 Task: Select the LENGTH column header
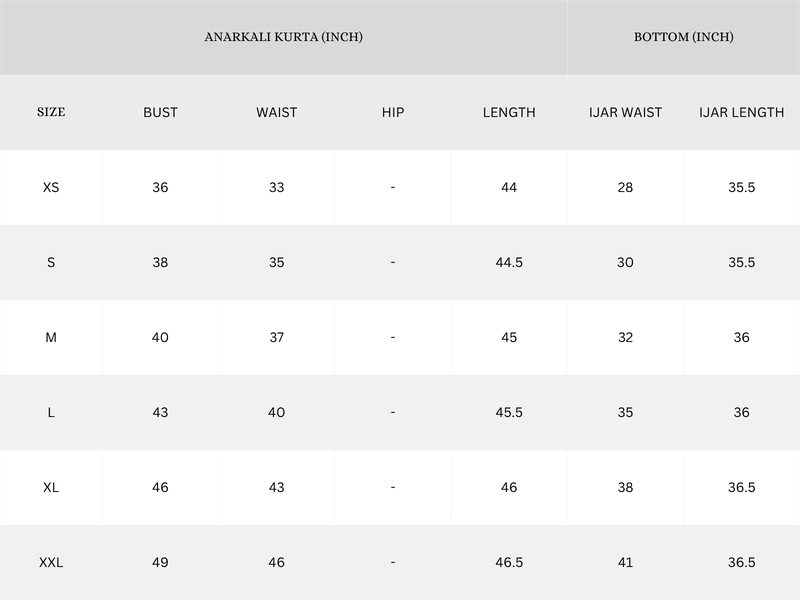click(509, 112)
